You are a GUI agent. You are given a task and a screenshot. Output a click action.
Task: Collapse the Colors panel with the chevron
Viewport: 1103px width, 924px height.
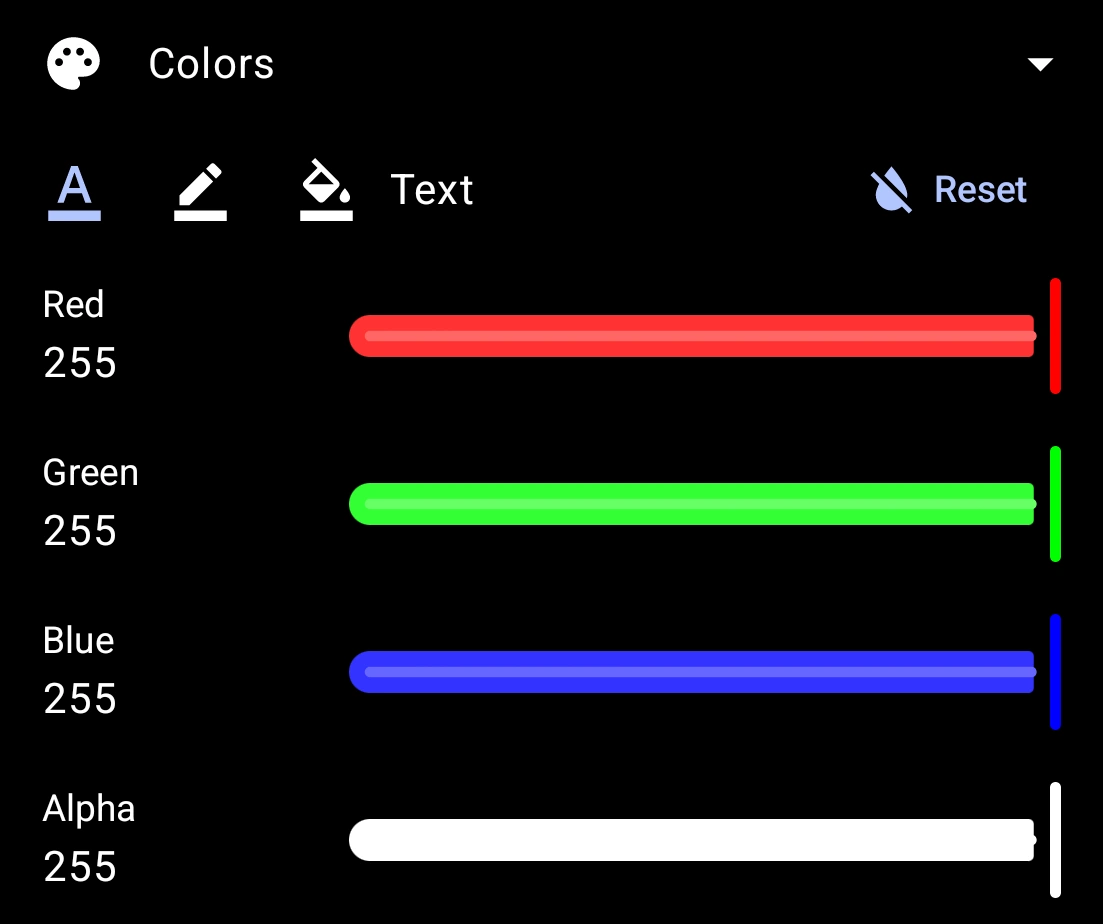(x=1040, y=63)
